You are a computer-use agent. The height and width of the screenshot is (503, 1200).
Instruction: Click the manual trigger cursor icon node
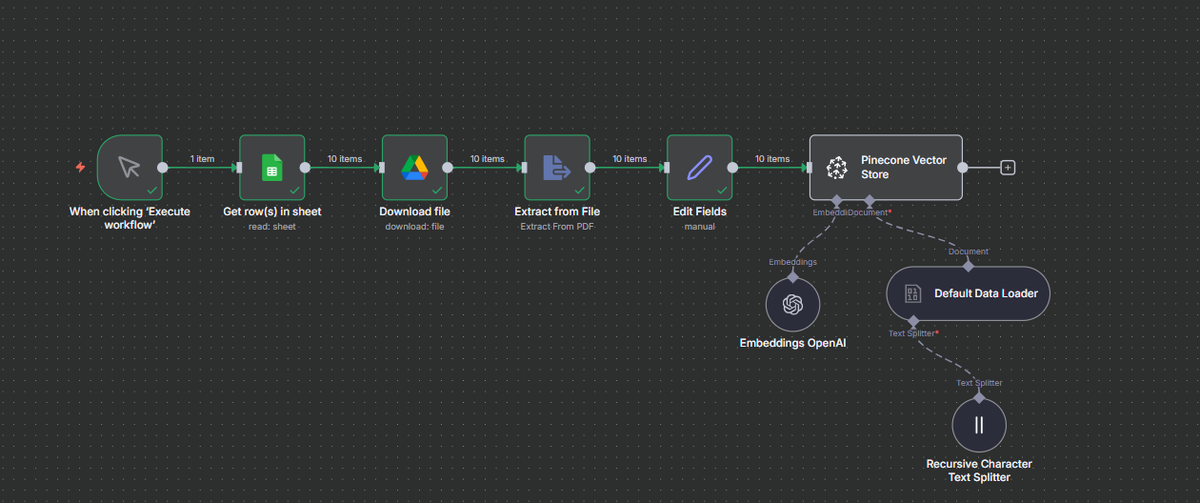click(129, 167)
